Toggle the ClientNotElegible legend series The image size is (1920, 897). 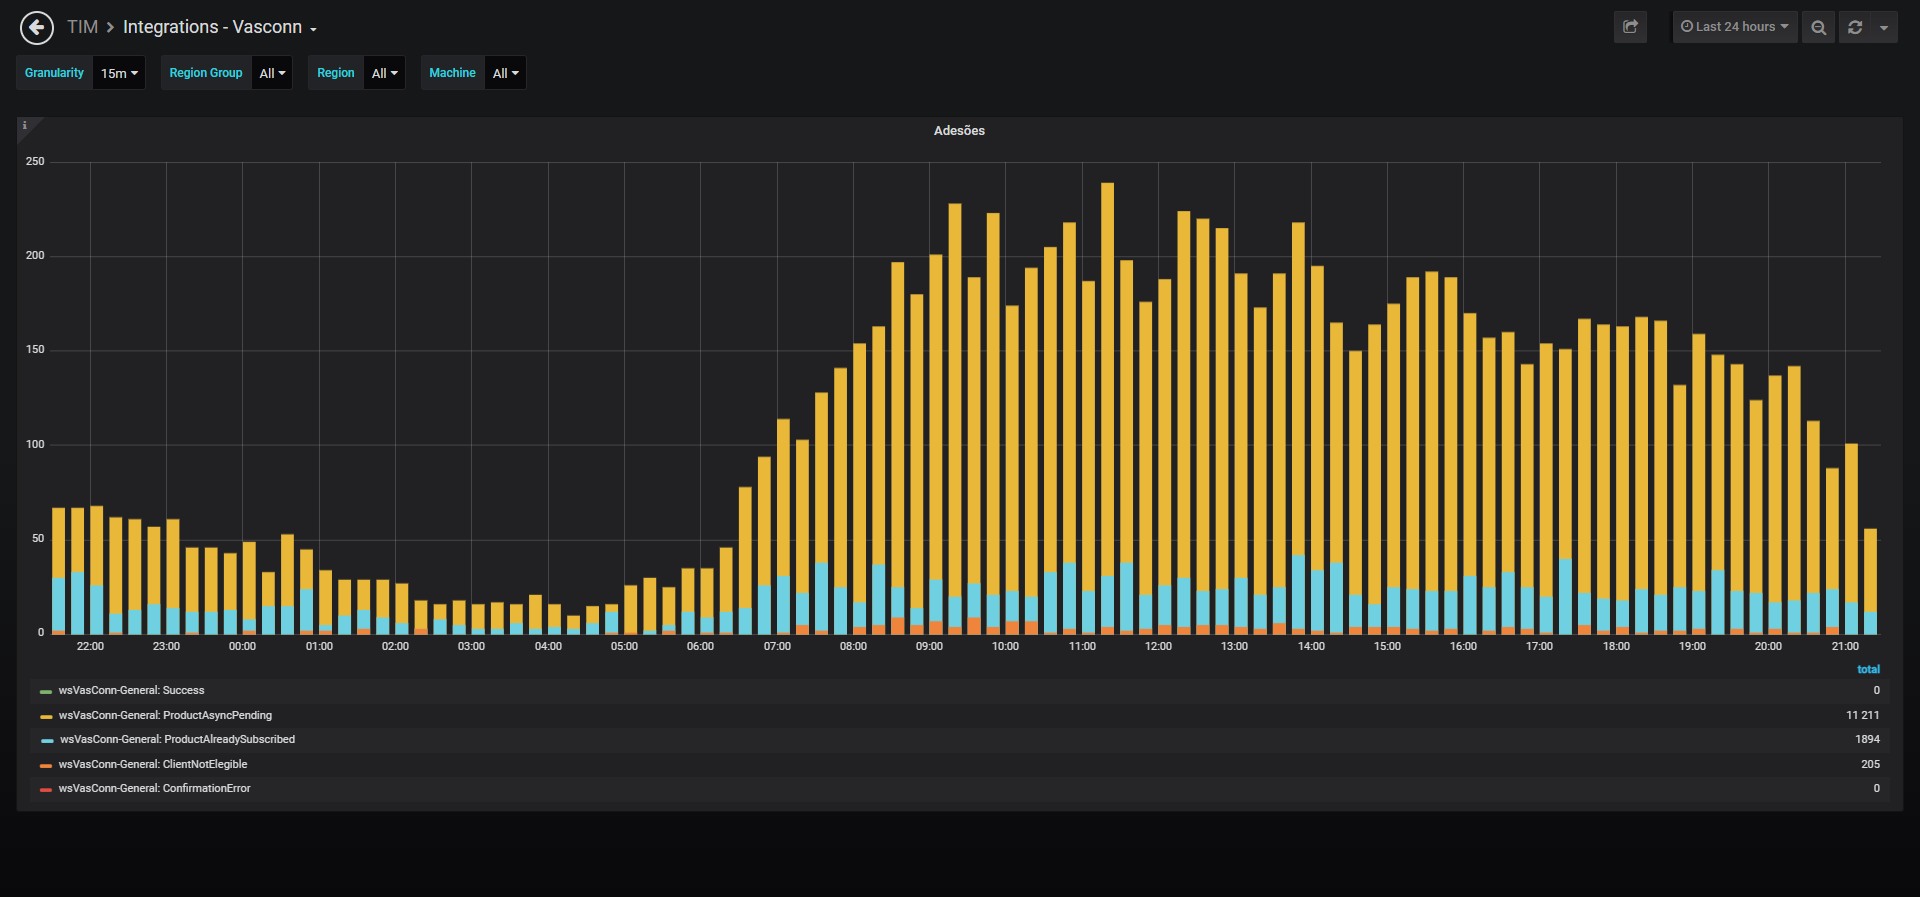tap(153, 765)
